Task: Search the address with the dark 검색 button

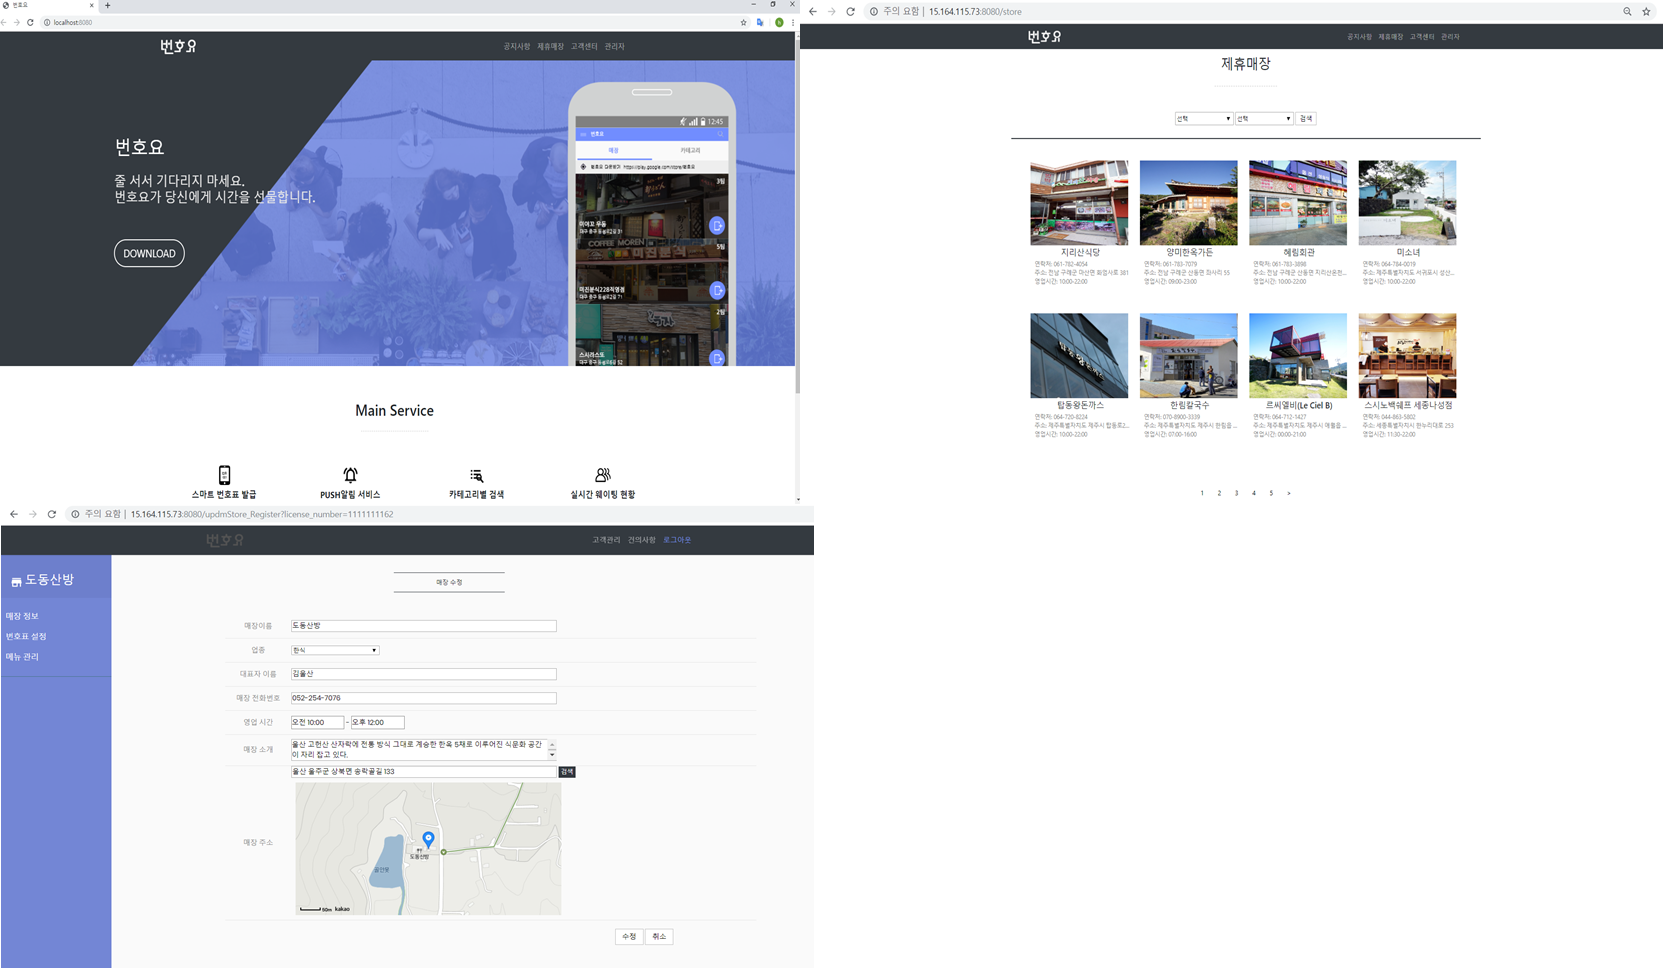Action: coord(567,772)
